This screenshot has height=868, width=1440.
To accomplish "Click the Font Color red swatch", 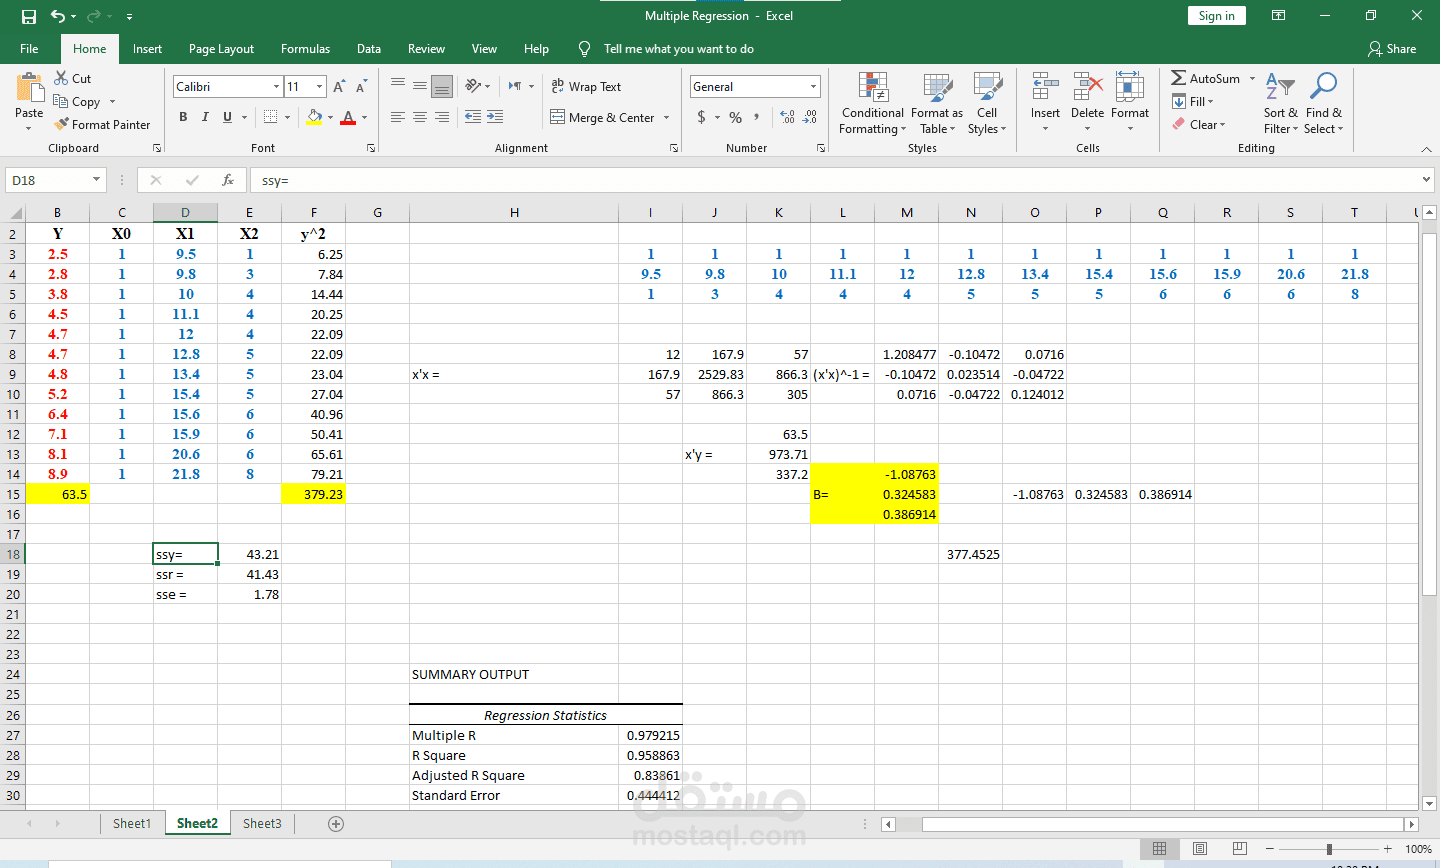I will [348, 117].
